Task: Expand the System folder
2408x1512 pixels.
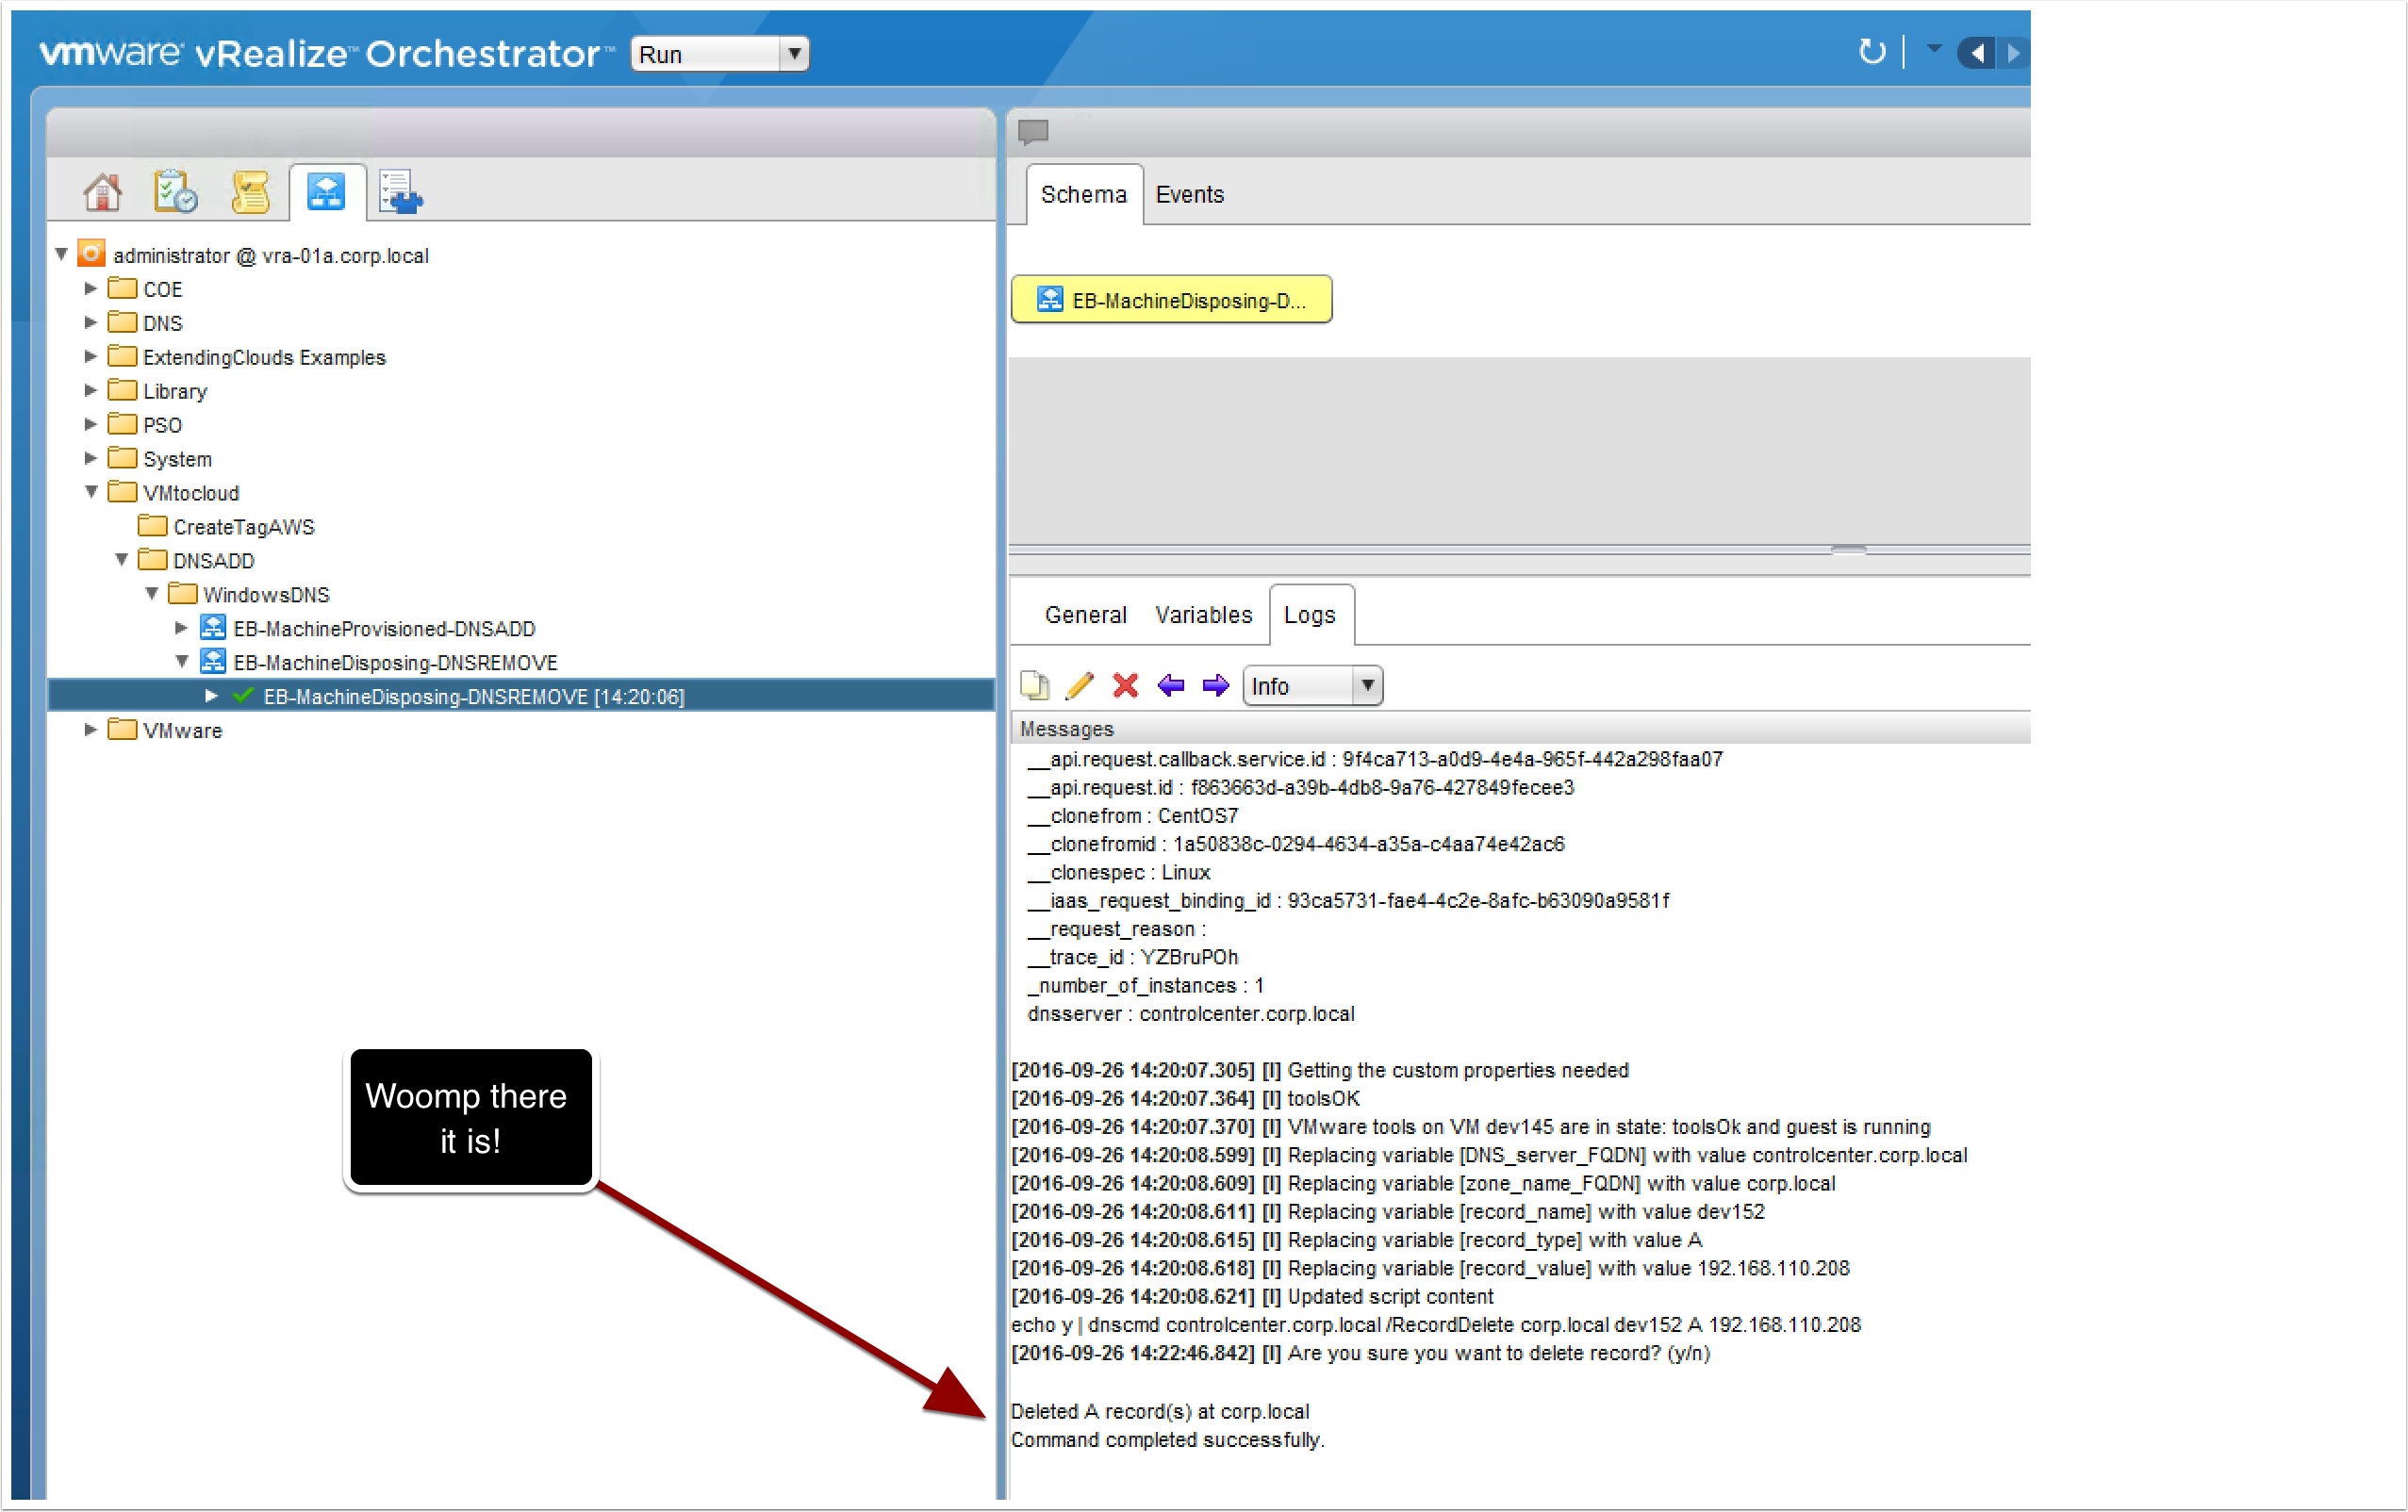Action: tap(90, 458)
